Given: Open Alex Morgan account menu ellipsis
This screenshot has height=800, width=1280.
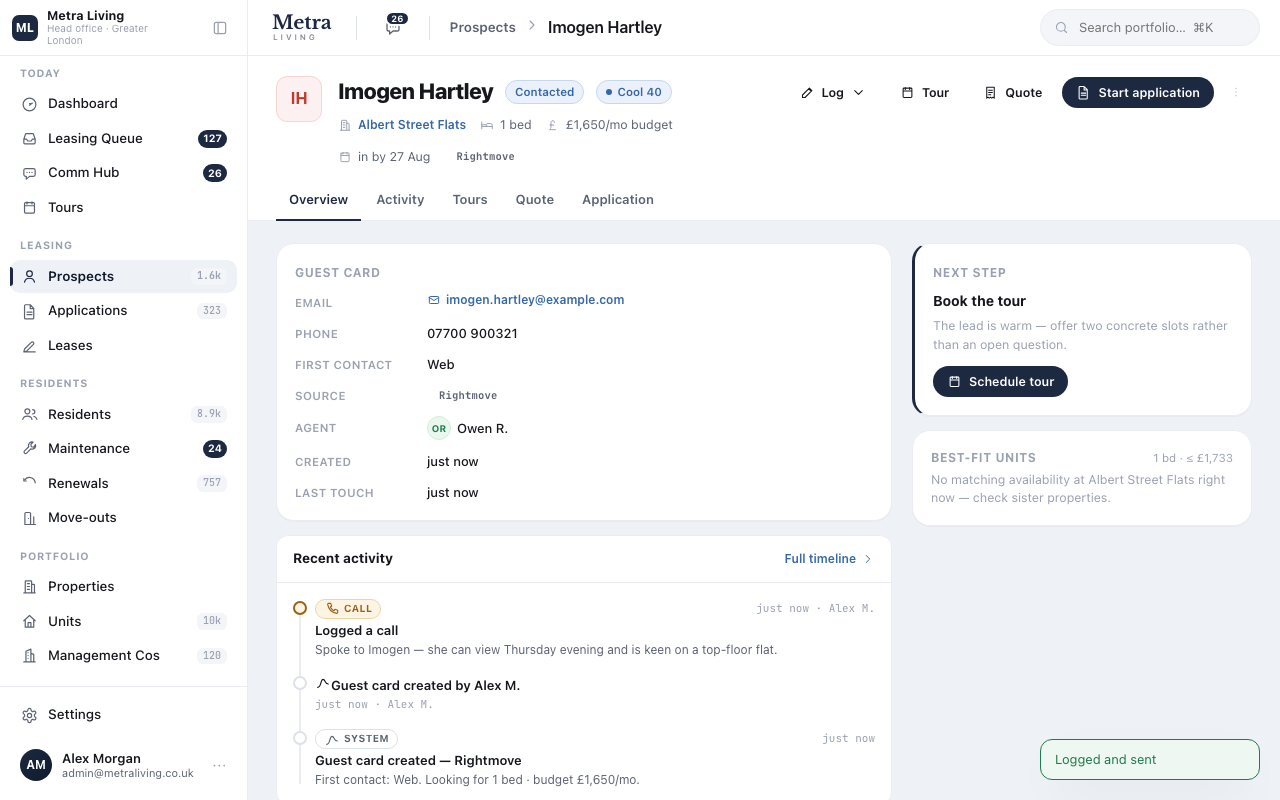Looking at the screenshot, I should (219, 766).
